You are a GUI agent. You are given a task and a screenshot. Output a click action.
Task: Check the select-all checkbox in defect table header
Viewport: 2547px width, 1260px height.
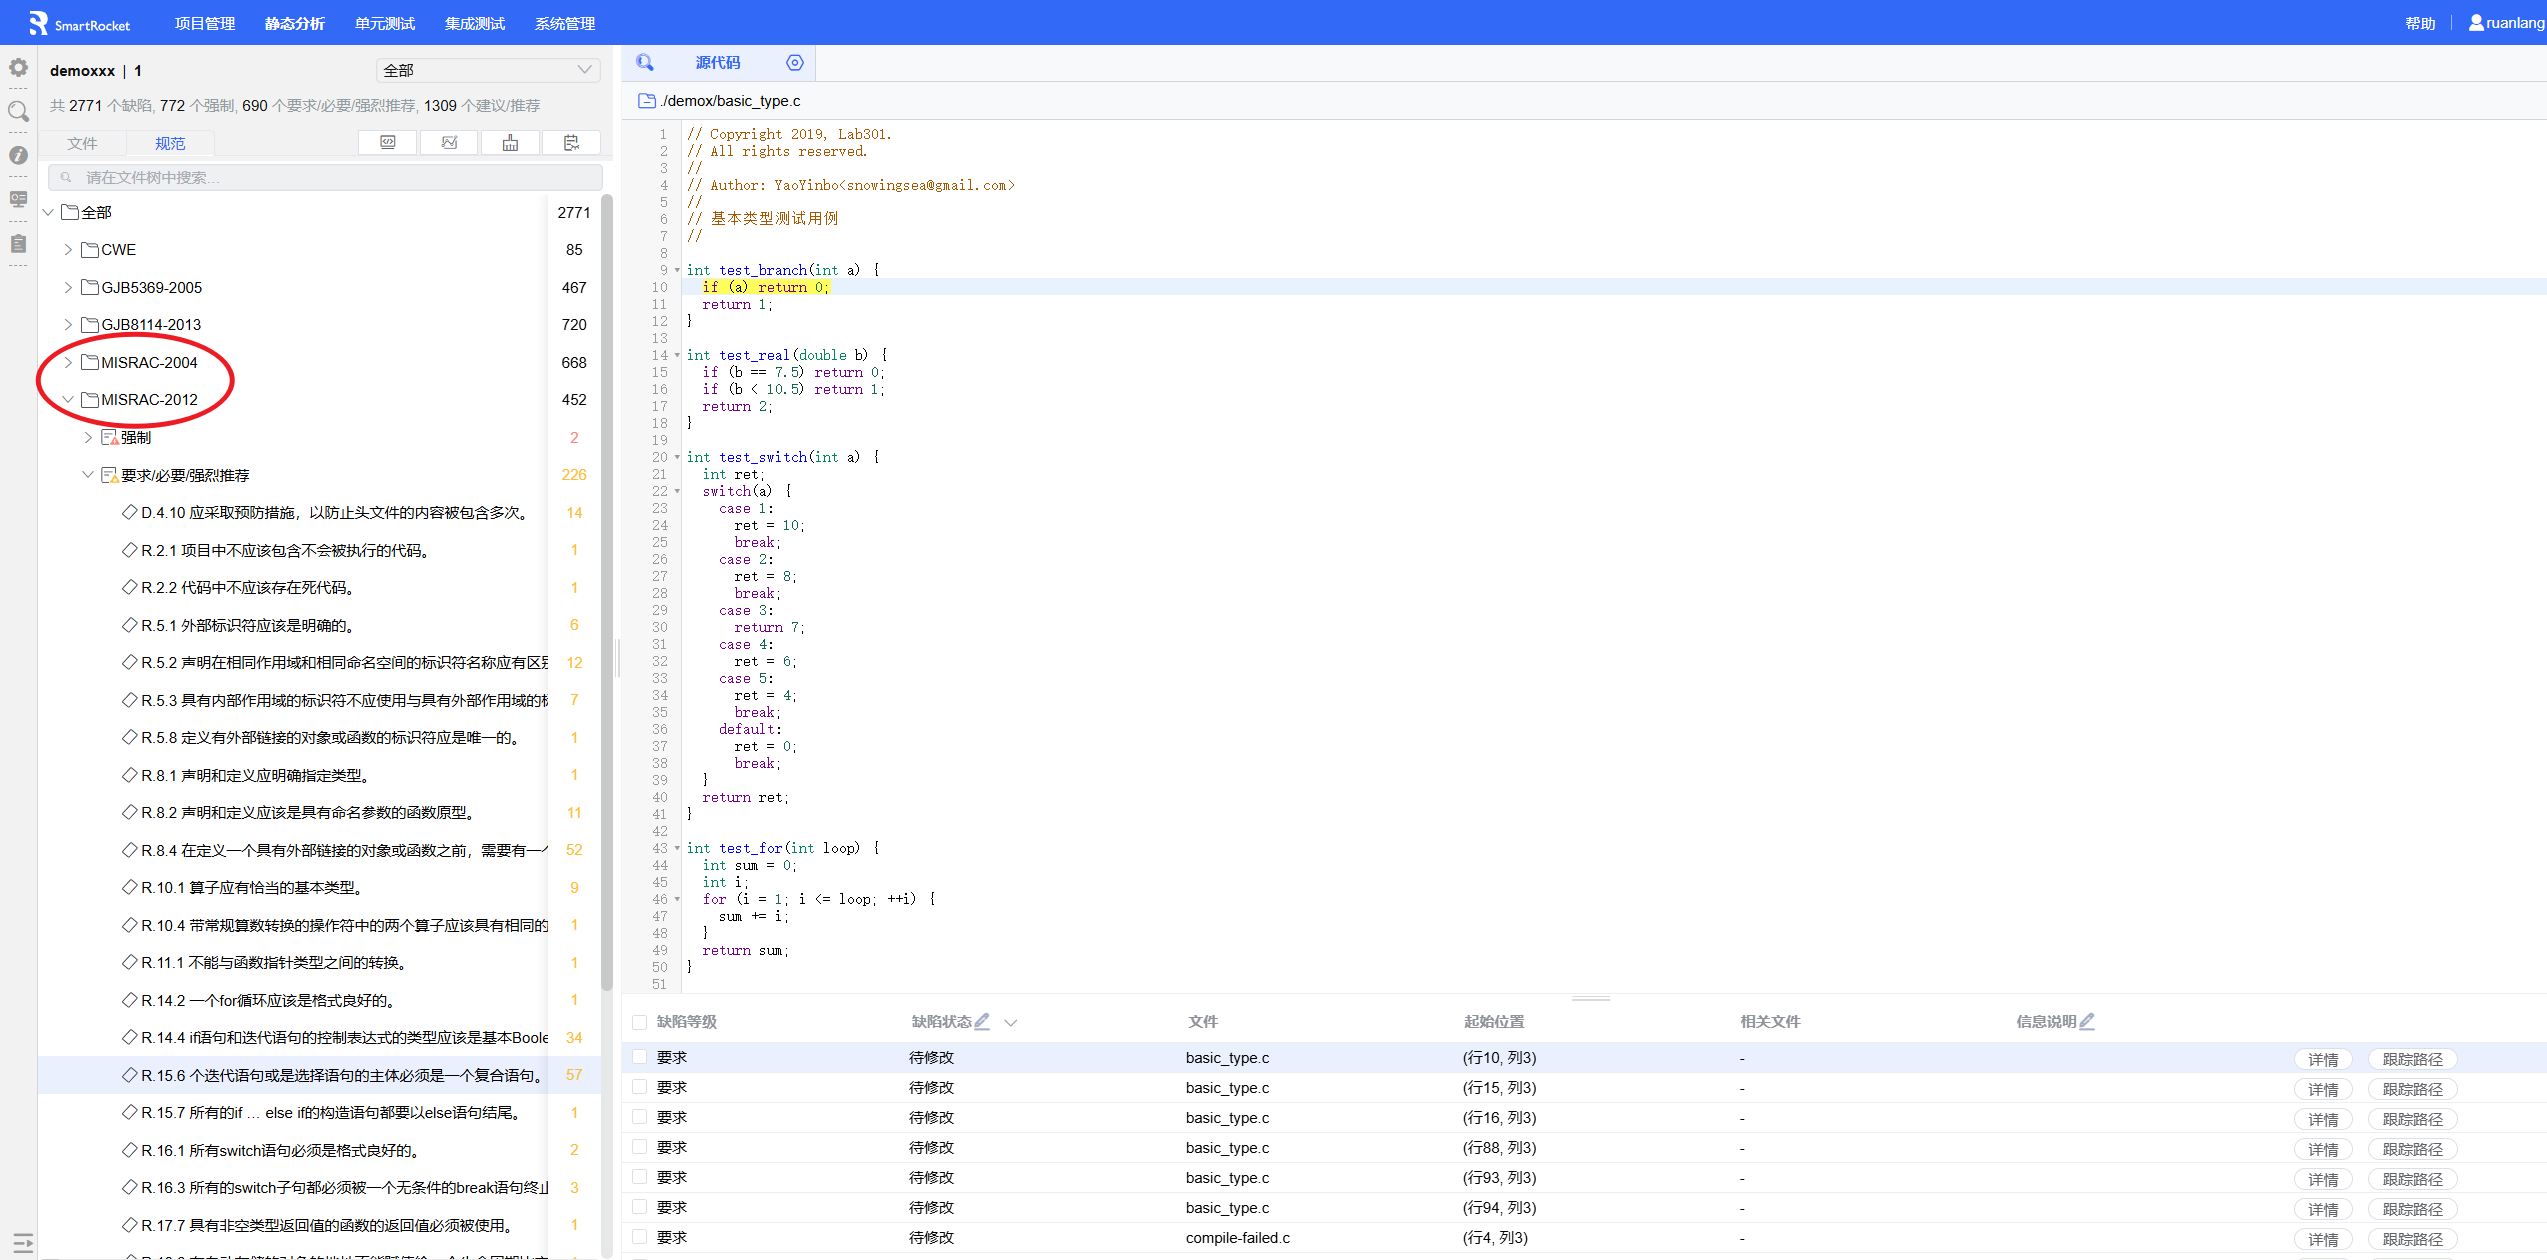pos(639,1022)
